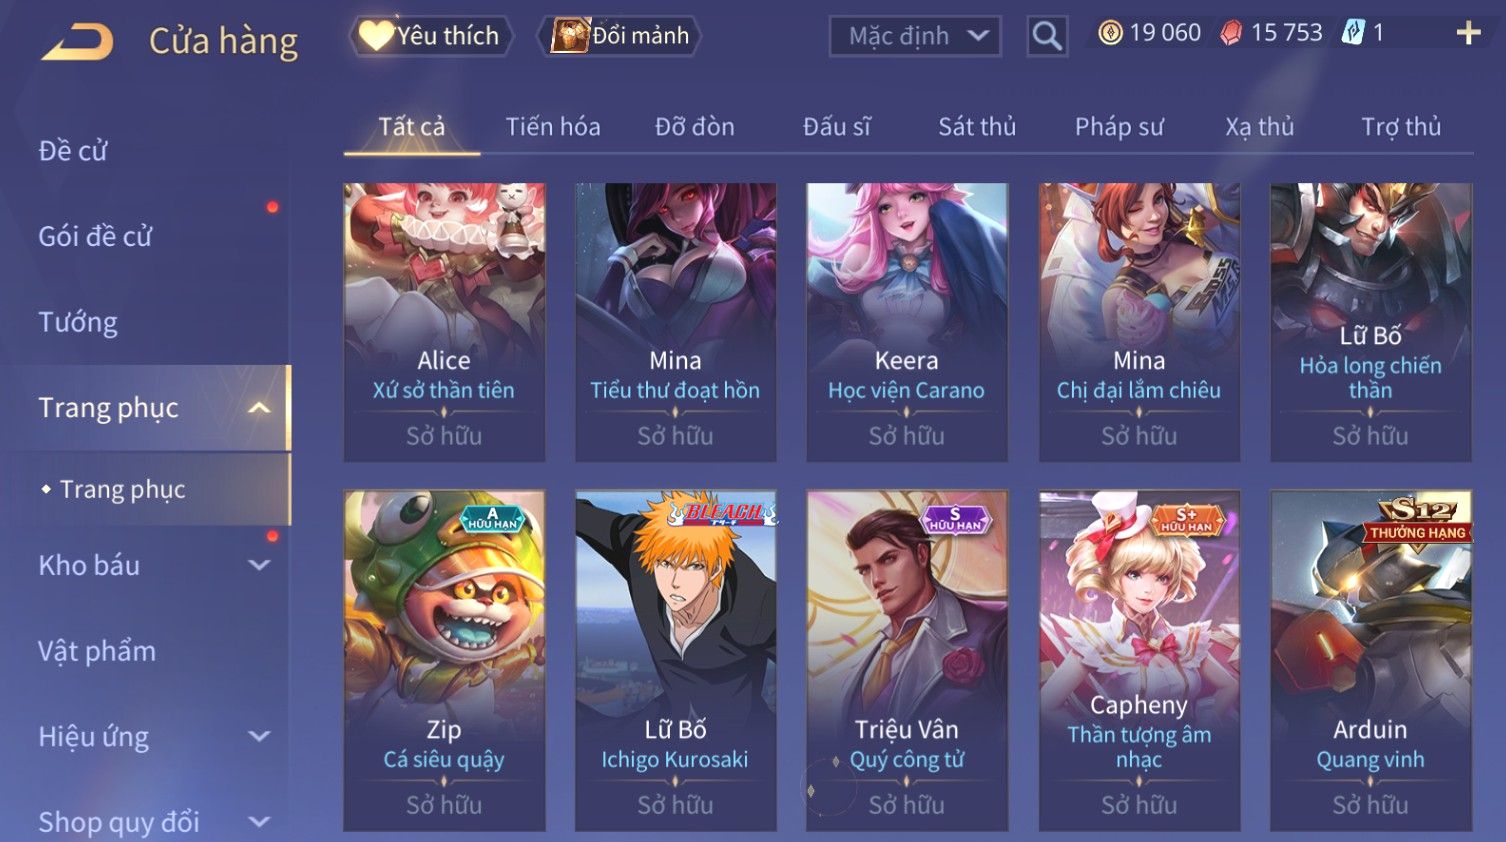
Task: Open the Capheny Thần tượng âm nhạc skin card
Action: tap(1139, 660)
